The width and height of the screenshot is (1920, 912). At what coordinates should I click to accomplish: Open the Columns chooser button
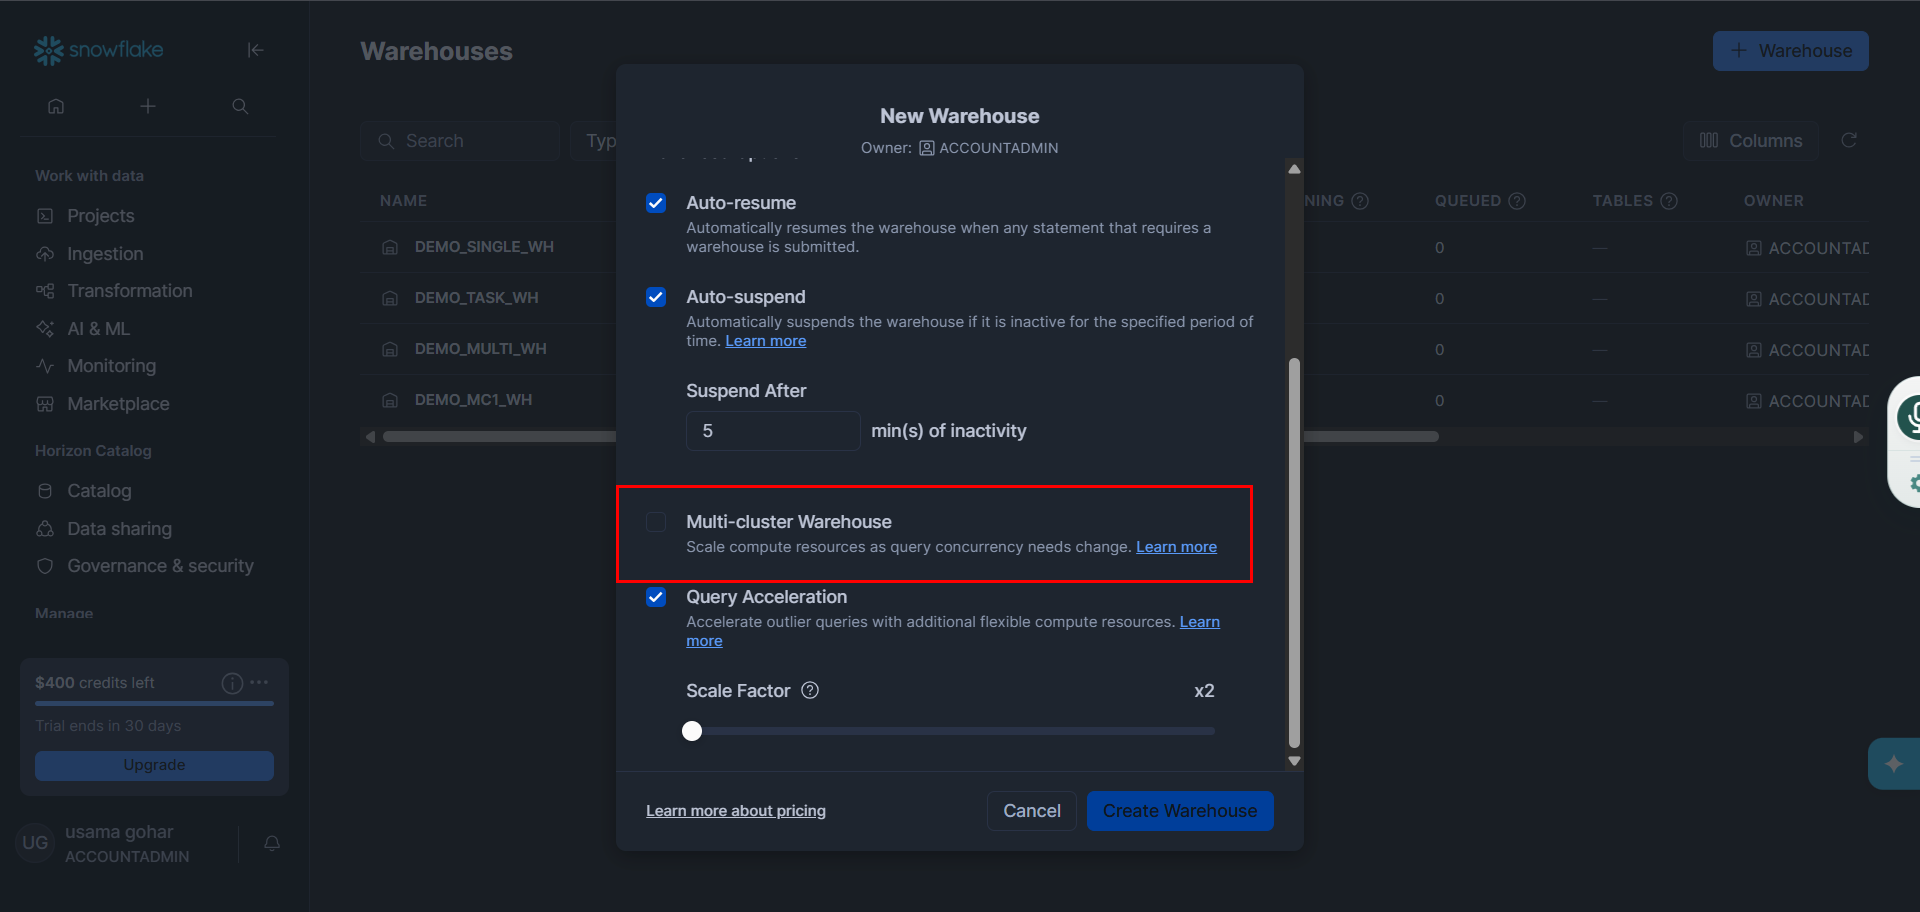[1751, 141]
